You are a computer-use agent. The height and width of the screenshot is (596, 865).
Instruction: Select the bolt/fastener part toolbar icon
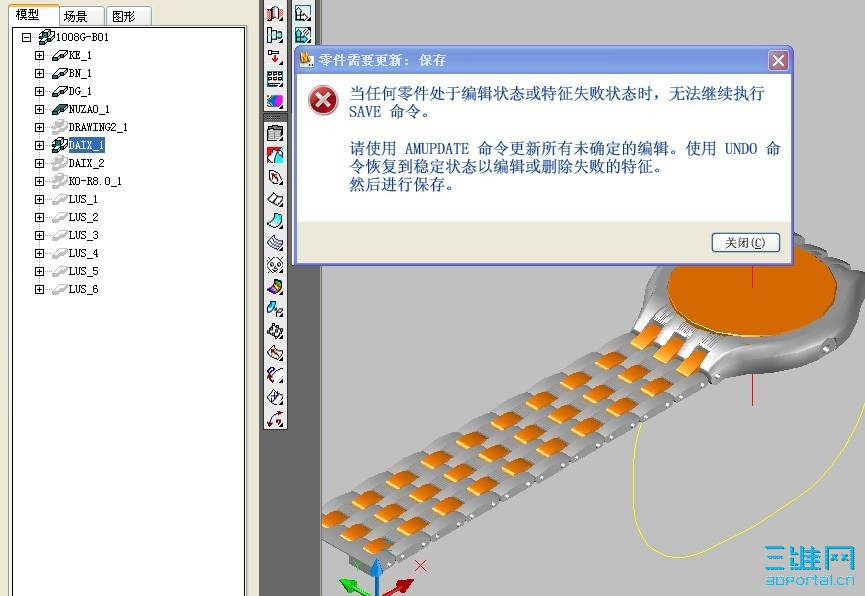click(275, 35)
